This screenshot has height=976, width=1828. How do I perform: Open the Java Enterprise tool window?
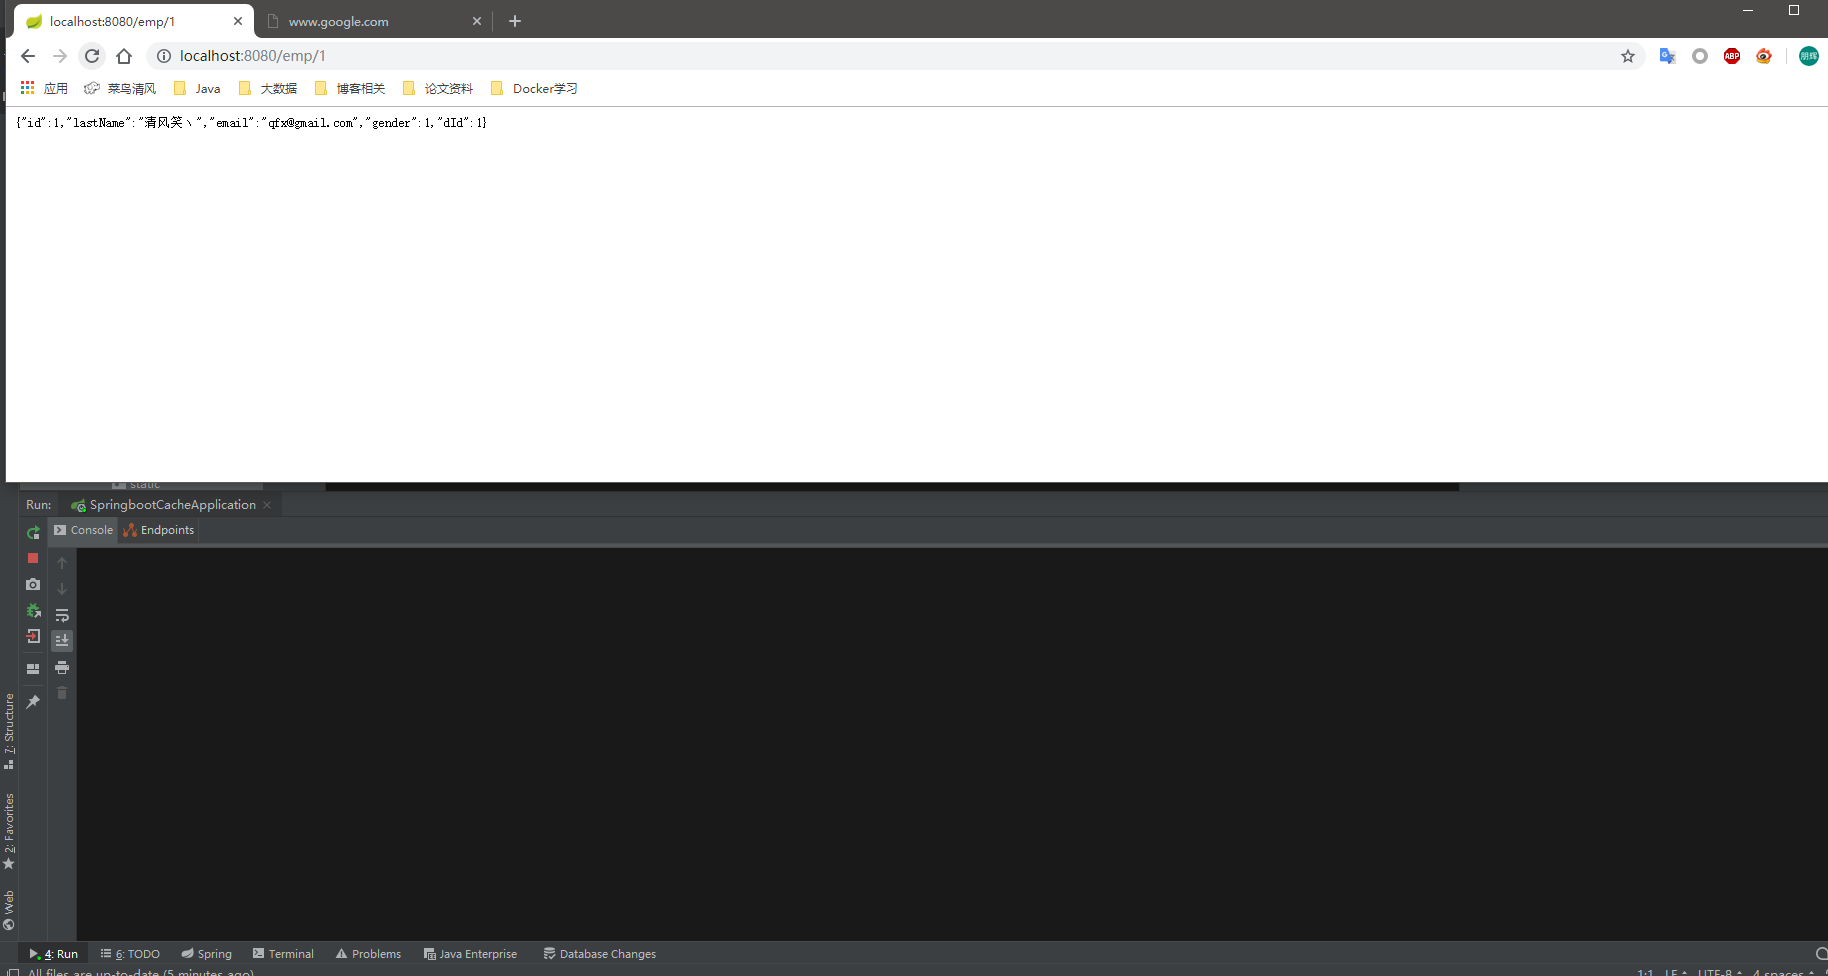[470, 954]
